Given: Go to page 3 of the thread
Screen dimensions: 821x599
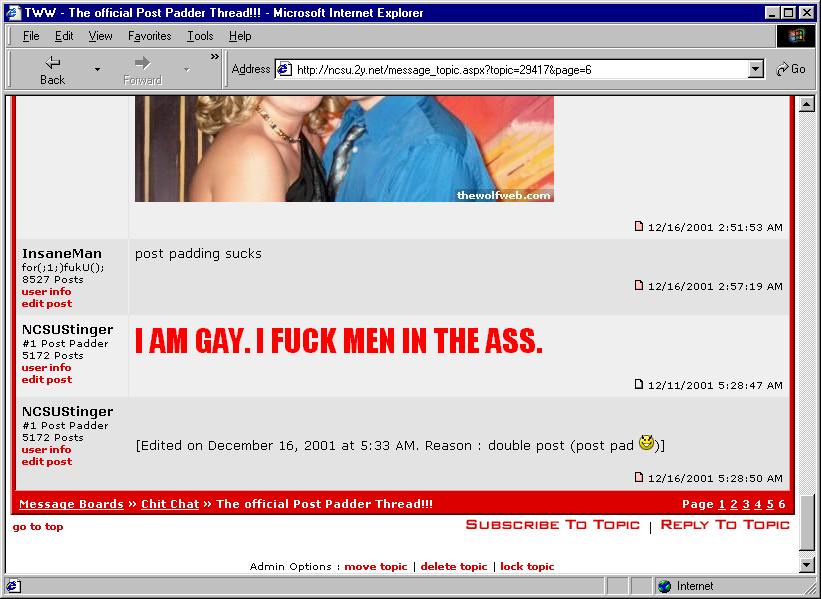Looking at the screenshot, I should 745,504.
